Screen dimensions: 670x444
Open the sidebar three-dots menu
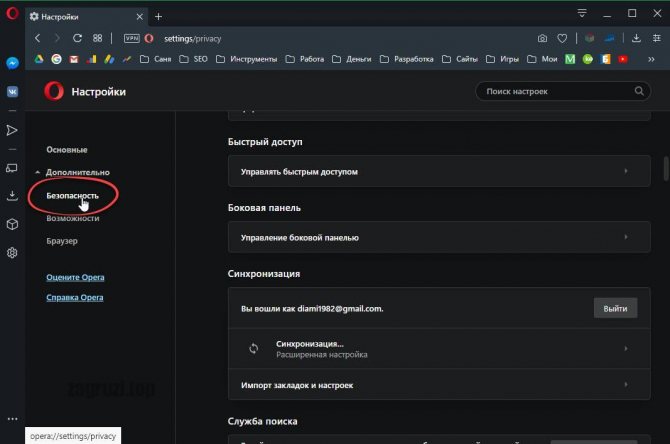pos(12,419)
